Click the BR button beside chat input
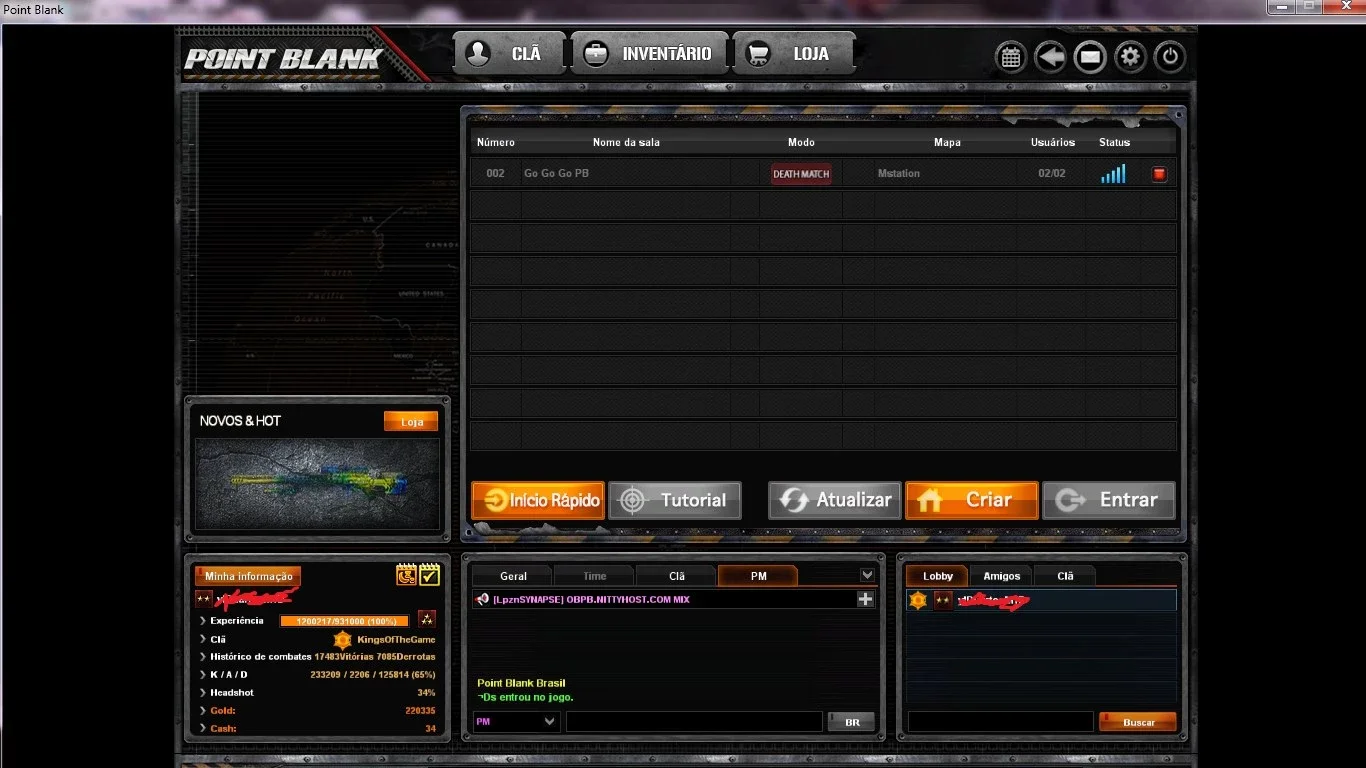This screenshot has height=768, width=1366. [852, 722]
